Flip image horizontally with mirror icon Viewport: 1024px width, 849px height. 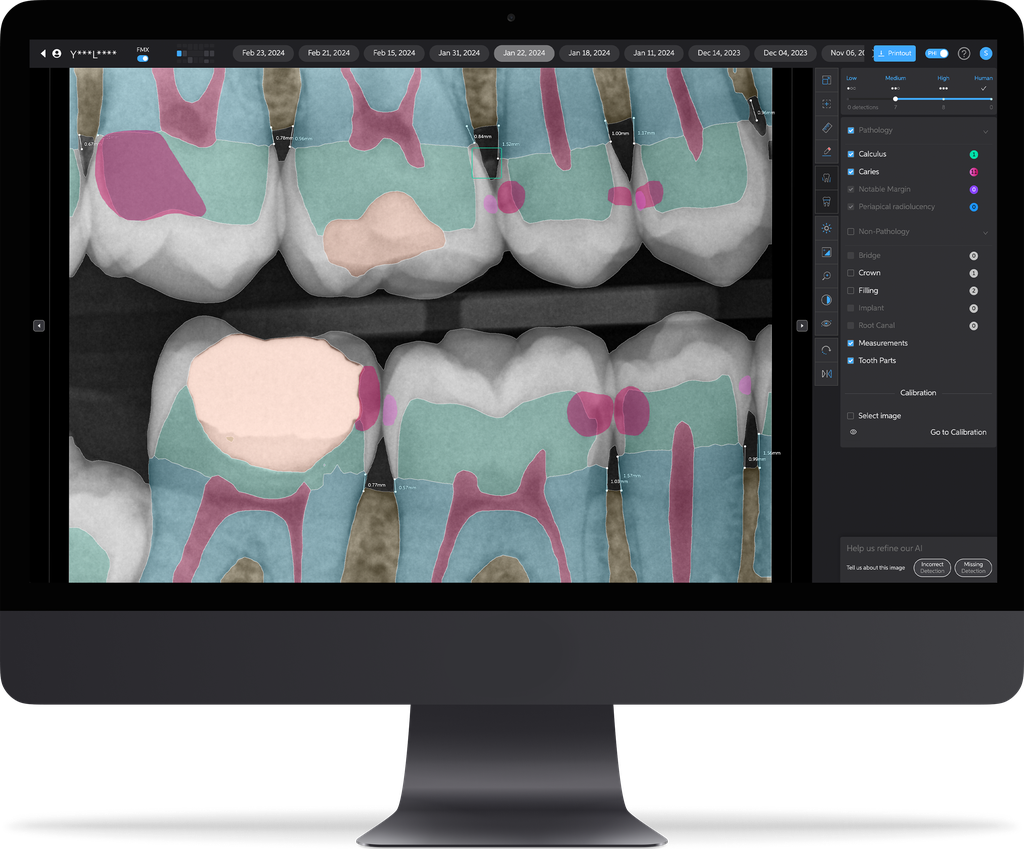826,374
